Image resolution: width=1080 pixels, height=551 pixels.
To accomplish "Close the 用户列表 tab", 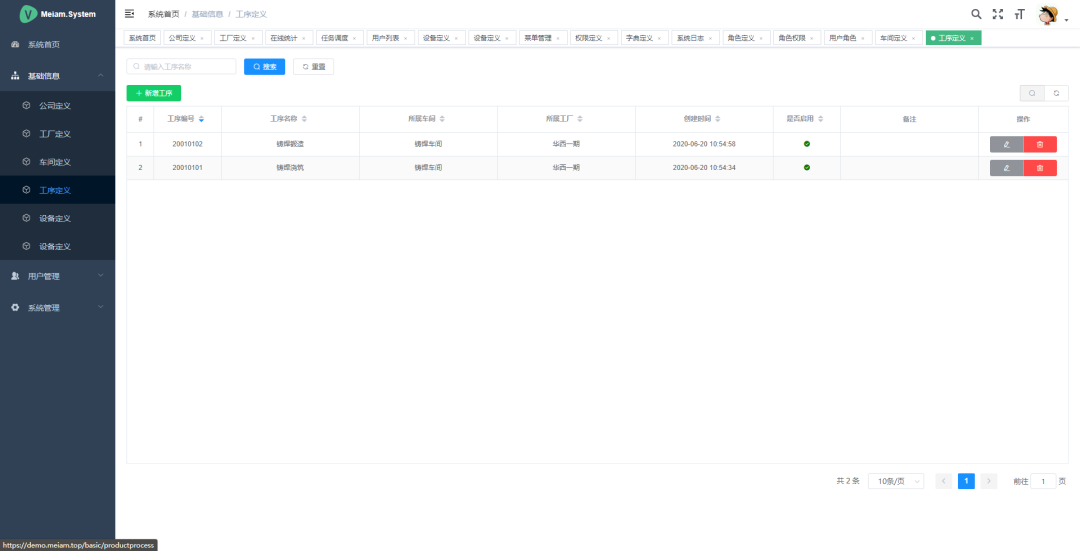I will tap(405, 39).
